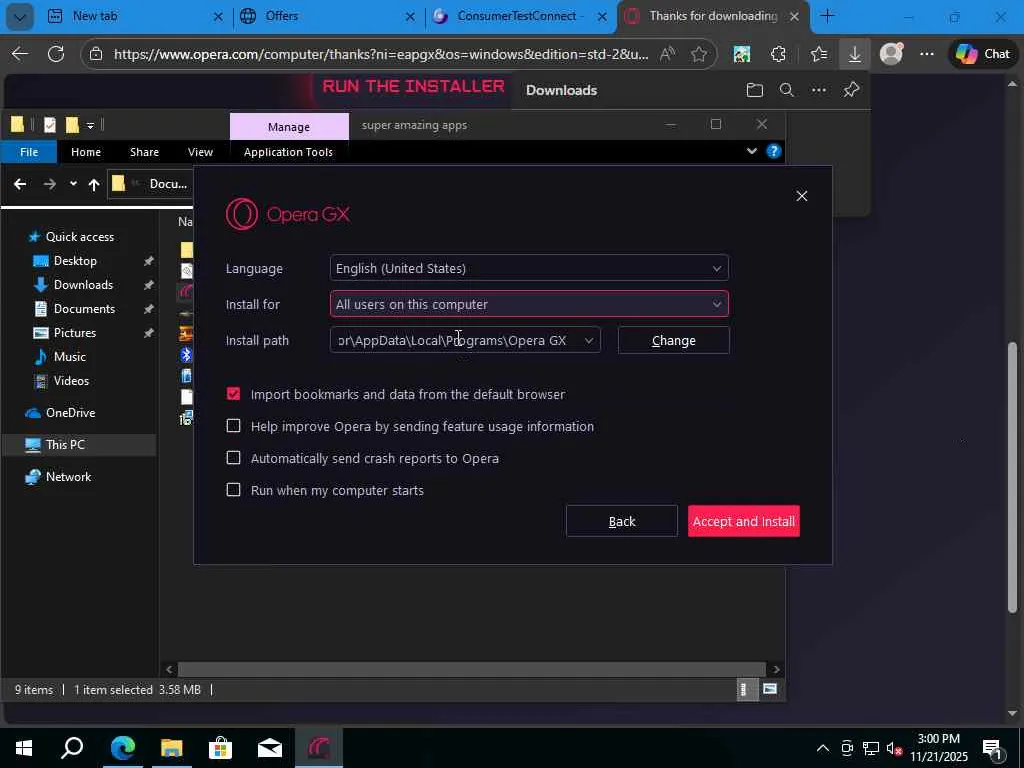Select the Manage contextual tab
Viewport: 1024px width, 768px height.
click(289, 127)
